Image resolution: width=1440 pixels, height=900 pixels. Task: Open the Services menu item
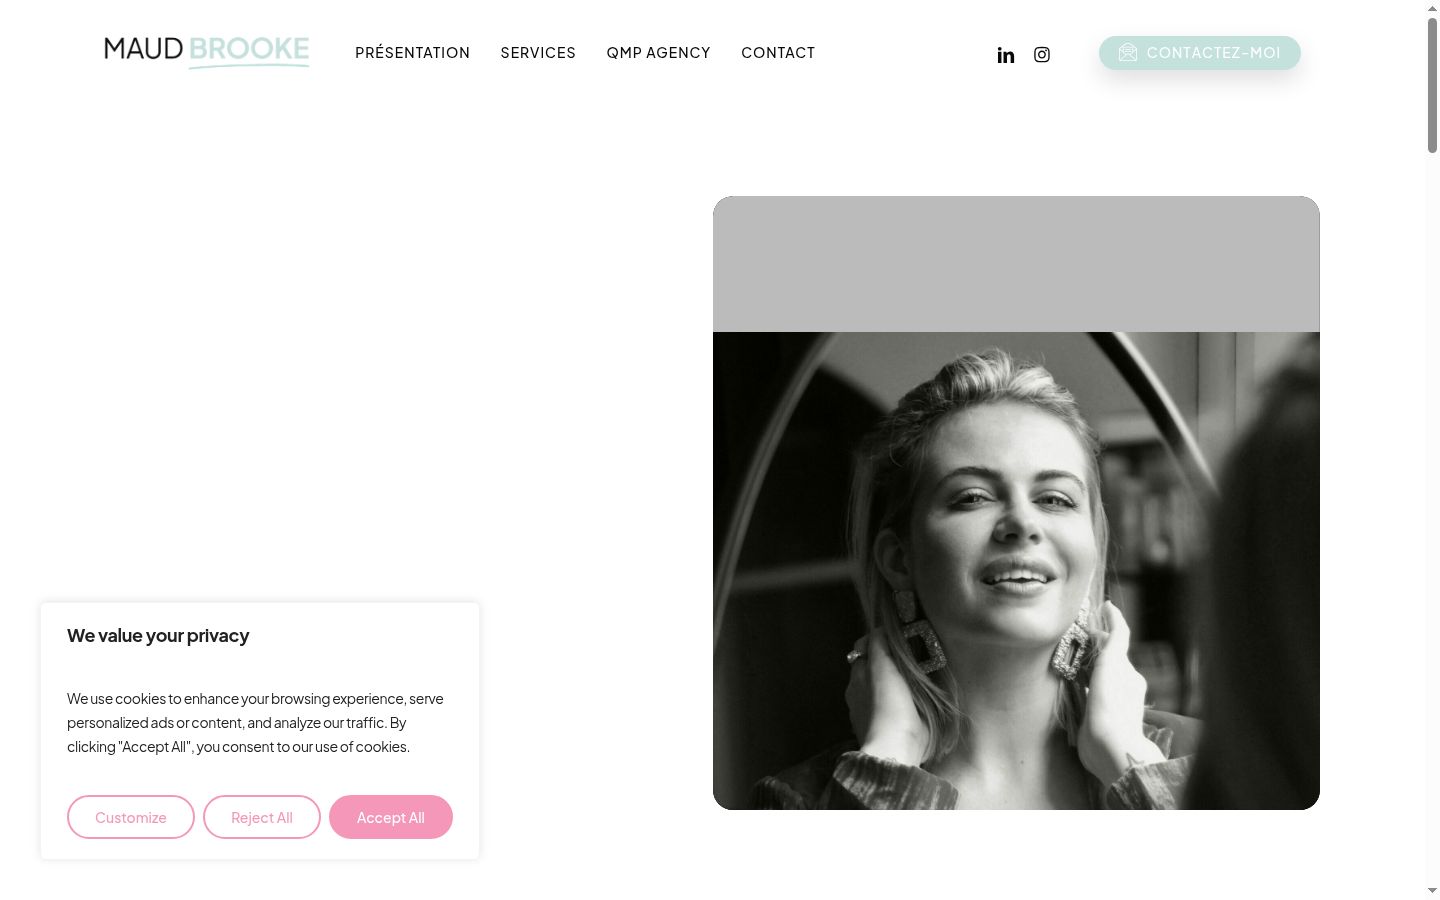pos(538,53)
